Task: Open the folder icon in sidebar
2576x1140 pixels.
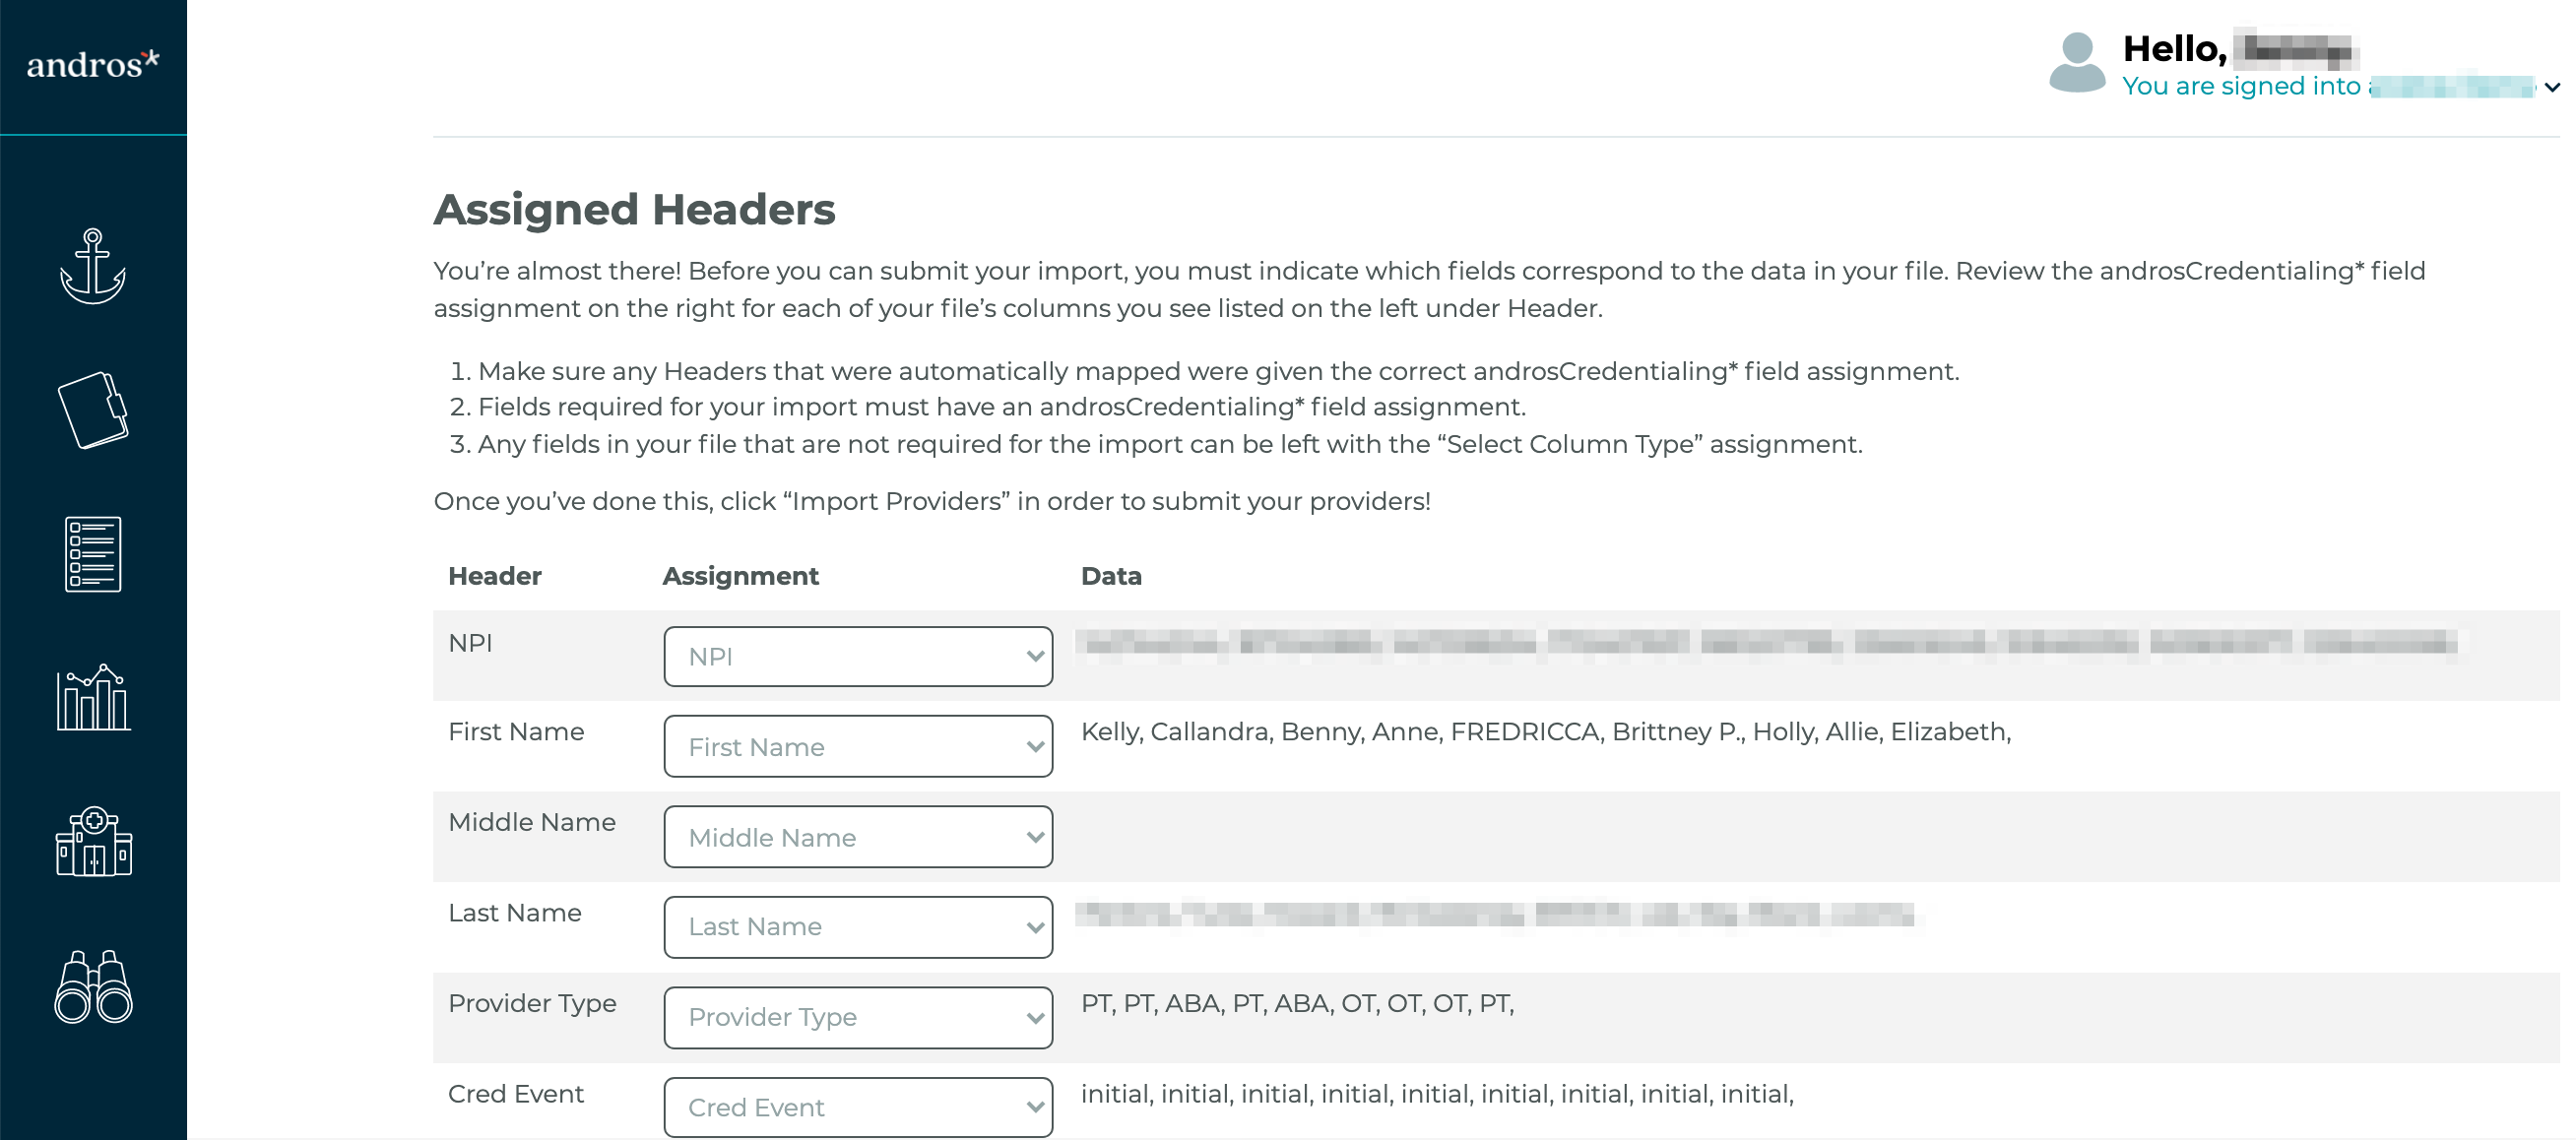Action: 93,410
